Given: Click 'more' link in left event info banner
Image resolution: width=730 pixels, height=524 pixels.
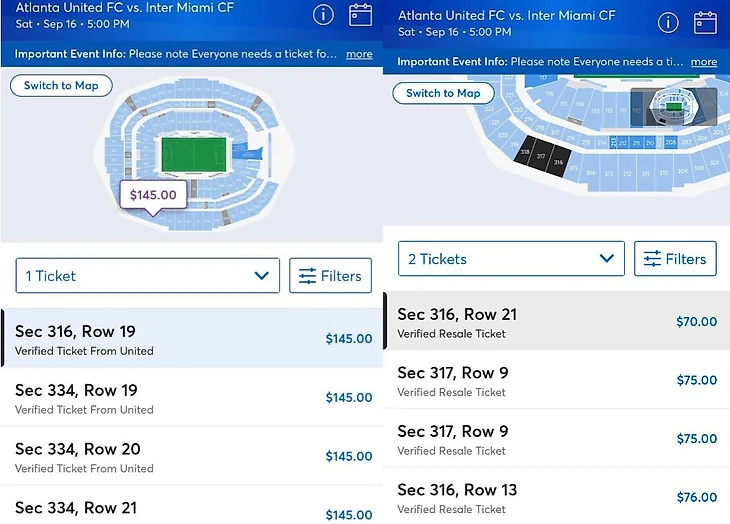Looking at the screenshot, I should click(x=359, y=54).
